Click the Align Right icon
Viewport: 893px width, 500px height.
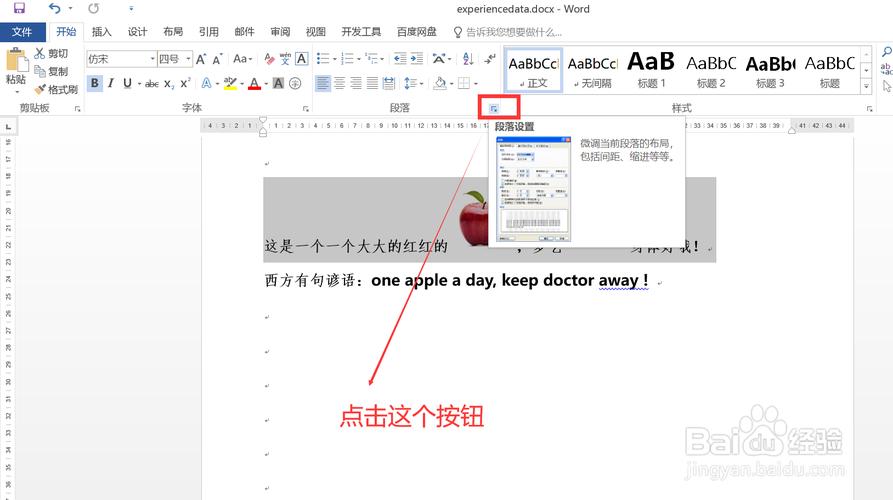click(x=356, y=83)
